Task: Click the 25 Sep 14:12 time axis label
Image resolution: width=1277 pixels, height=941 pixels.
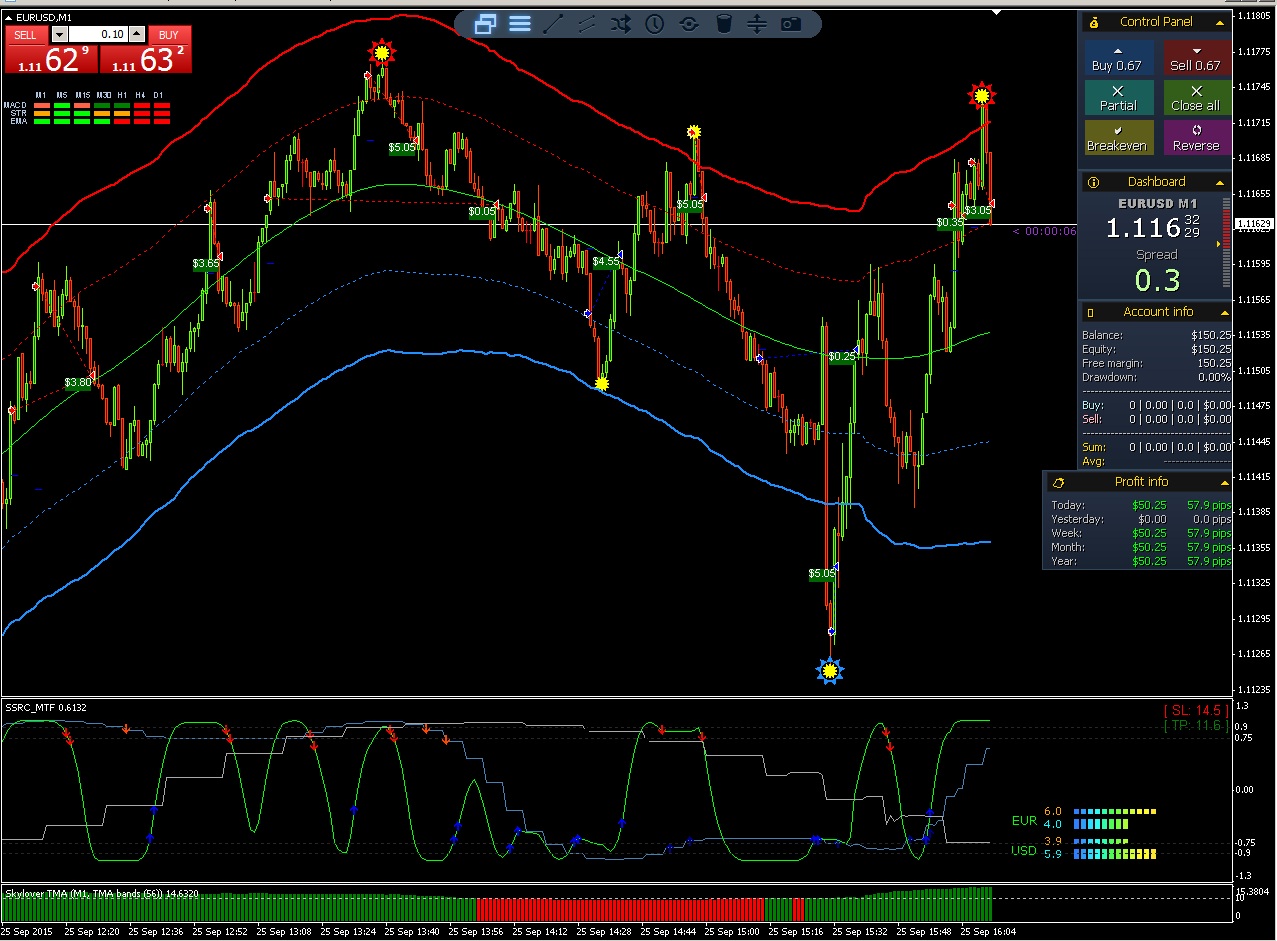Action: pyautogui.click(x=541, y=931)
